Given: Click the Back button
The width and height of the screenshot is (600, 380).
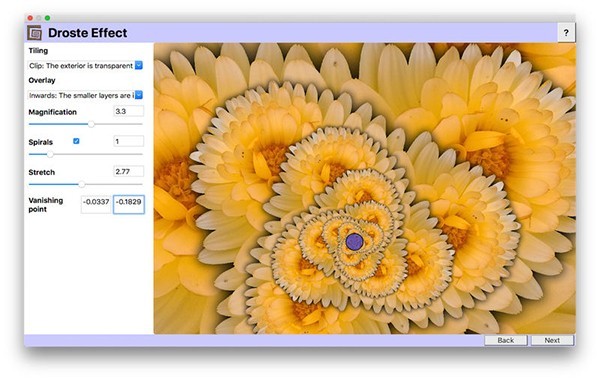Looking at the screenshot, I should pos(505,340).
